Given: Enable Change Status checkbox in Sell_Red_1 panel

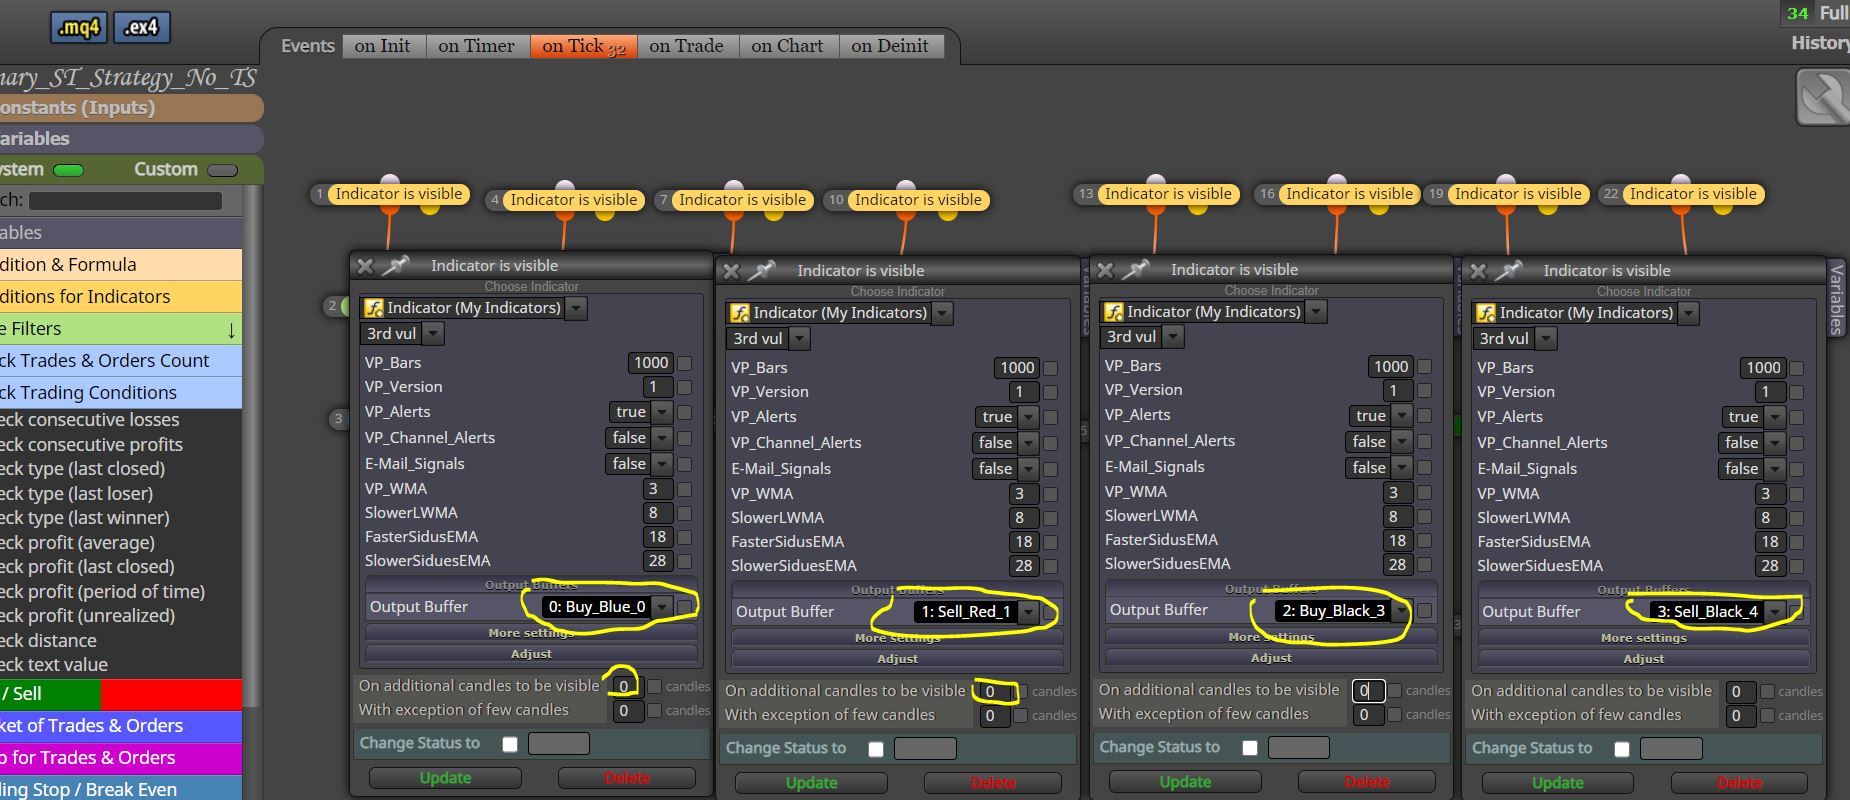Looking at the screenshot, I should pyautogui.click(x=876, y=749).
